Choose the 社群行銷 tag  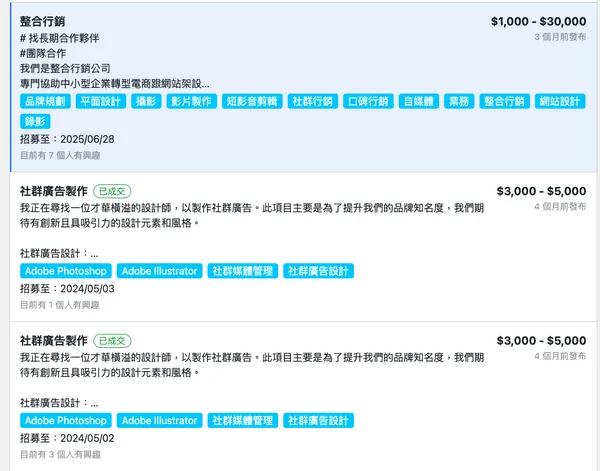click(x=313, y=101)
